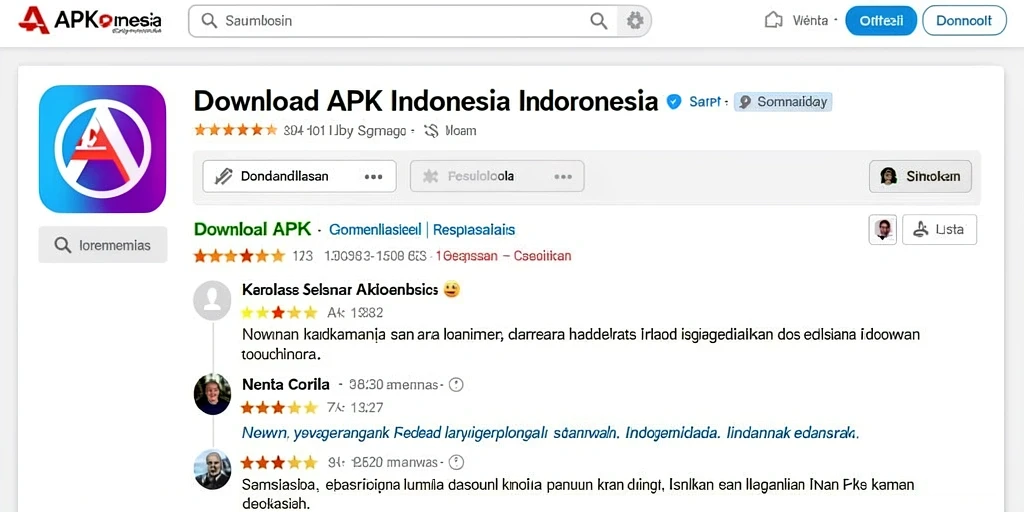1024x512 pixels.
Task: Click the avatar icon inside Sinolem button
Action: 888,176
